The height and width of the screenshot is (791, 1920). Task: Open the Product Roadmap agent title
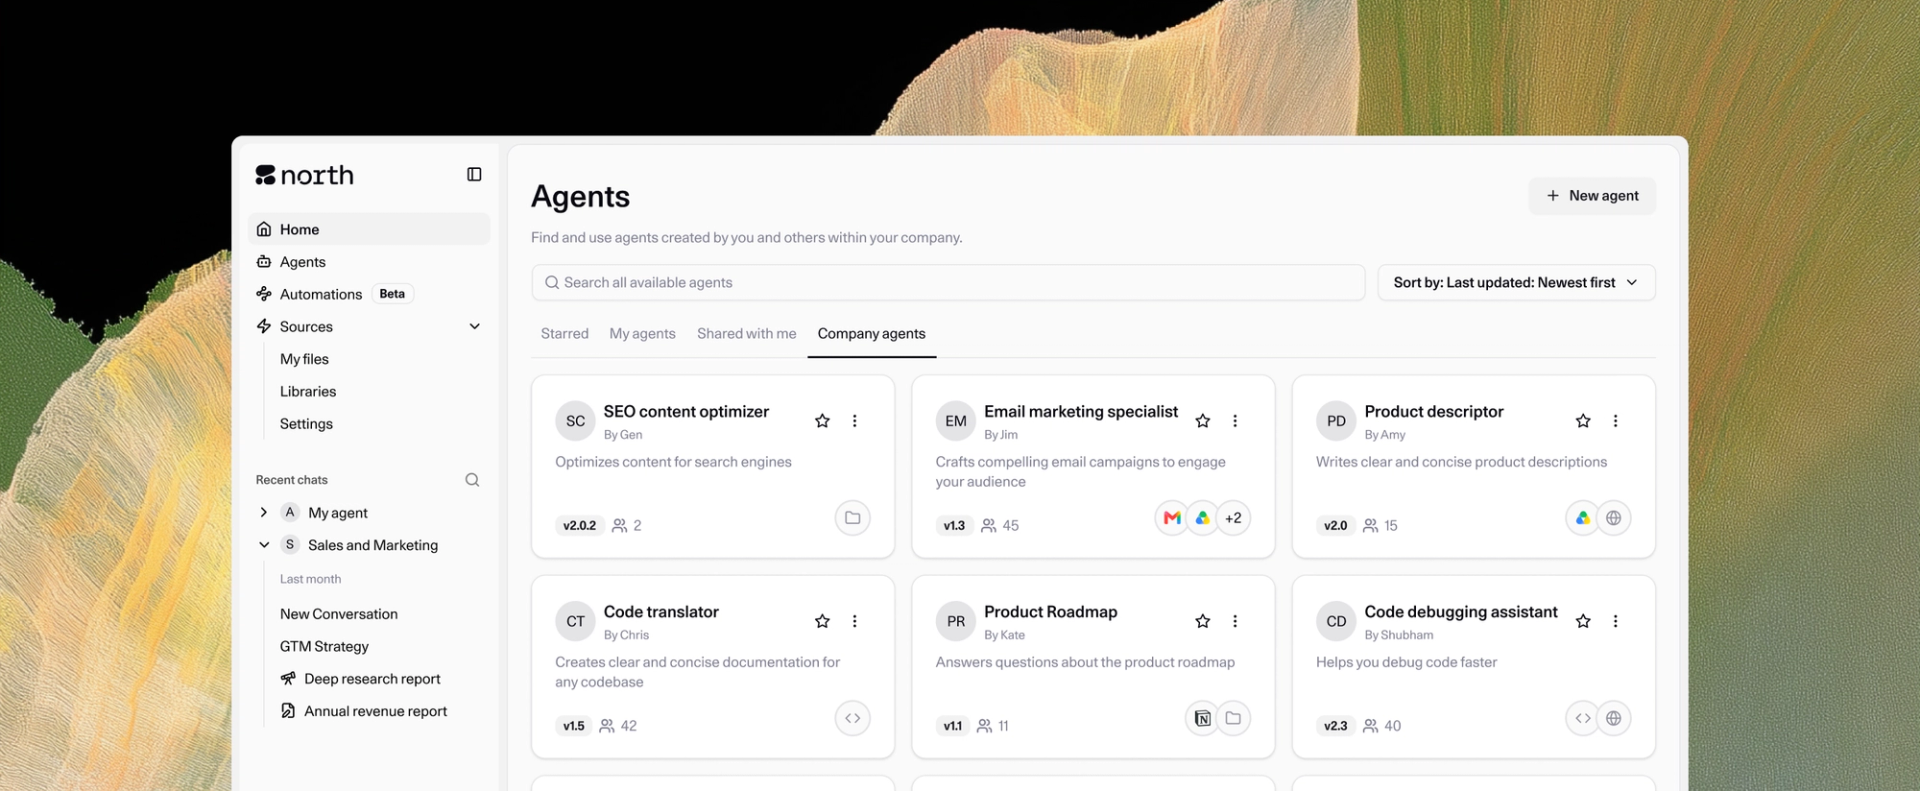pos(1051,612)
